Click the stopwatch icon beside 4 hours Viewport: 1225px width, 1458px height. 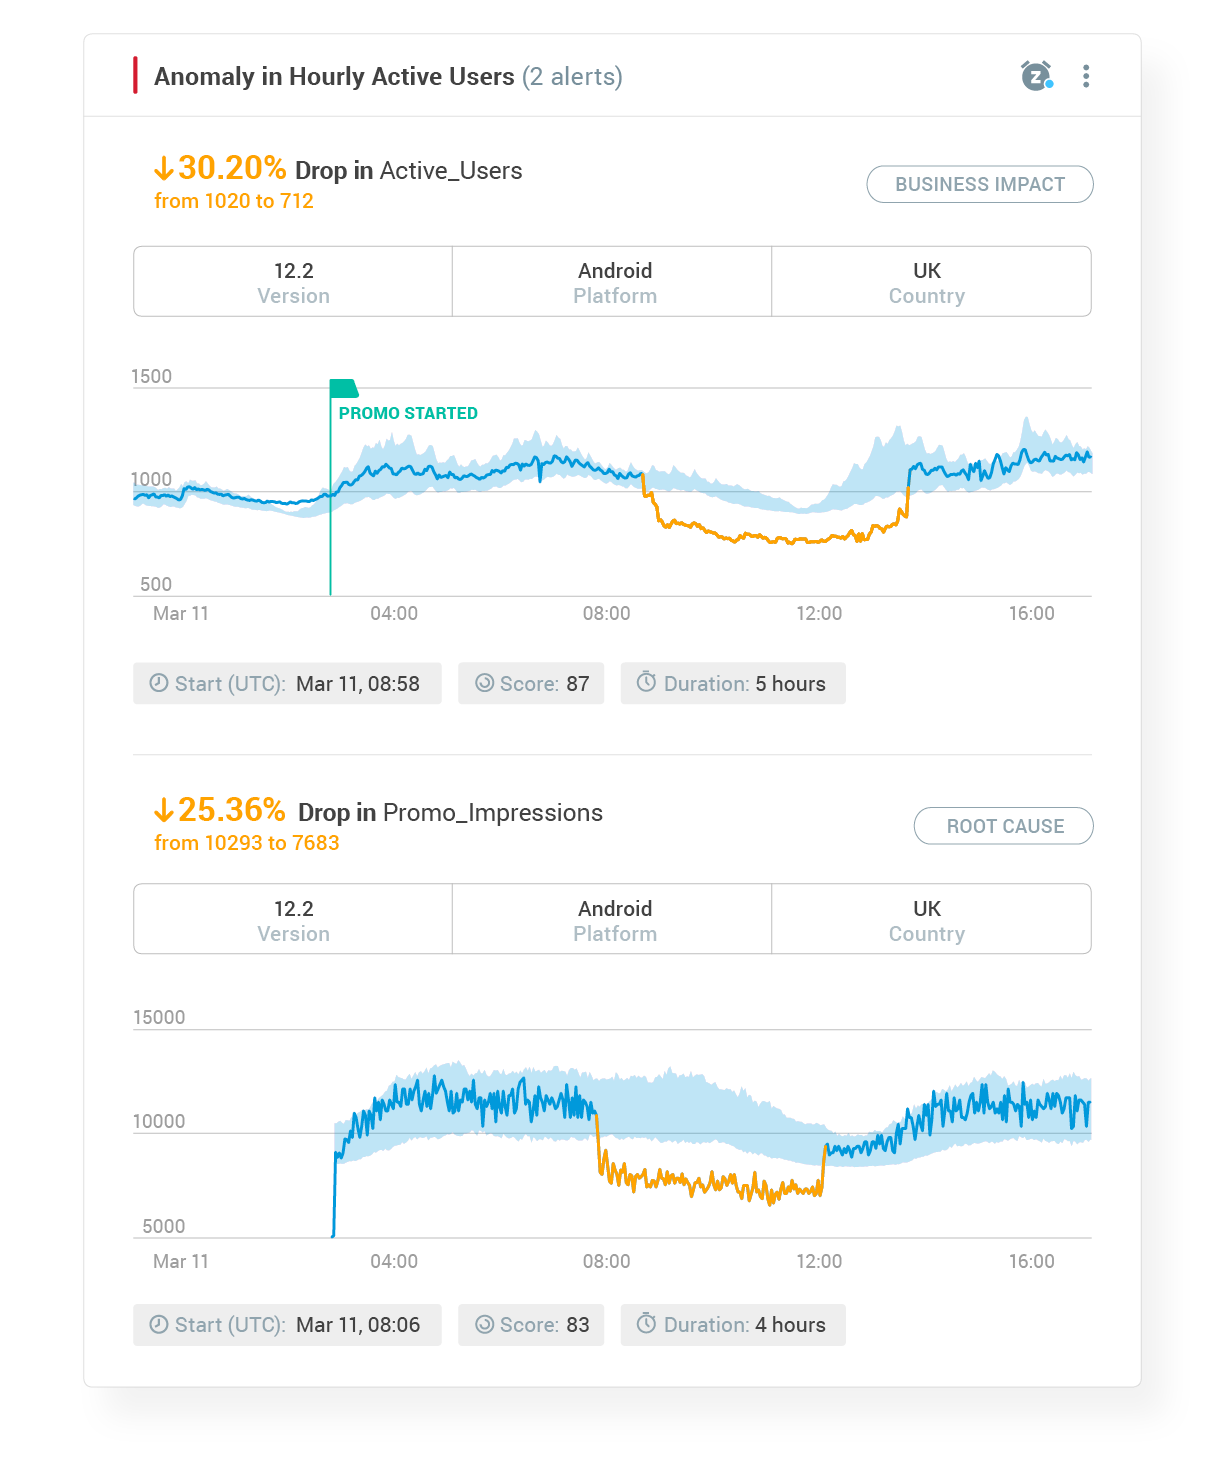[647, 1323]
